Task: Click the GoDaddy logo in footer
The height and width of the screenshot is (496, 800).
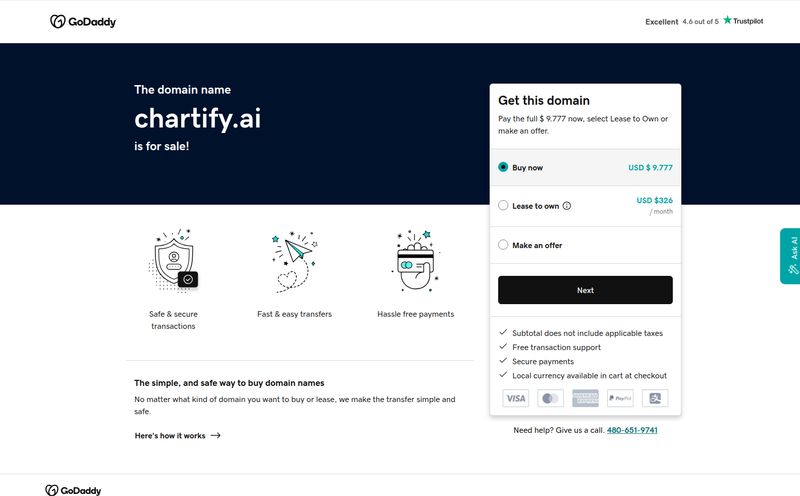Action: [73, 490]
